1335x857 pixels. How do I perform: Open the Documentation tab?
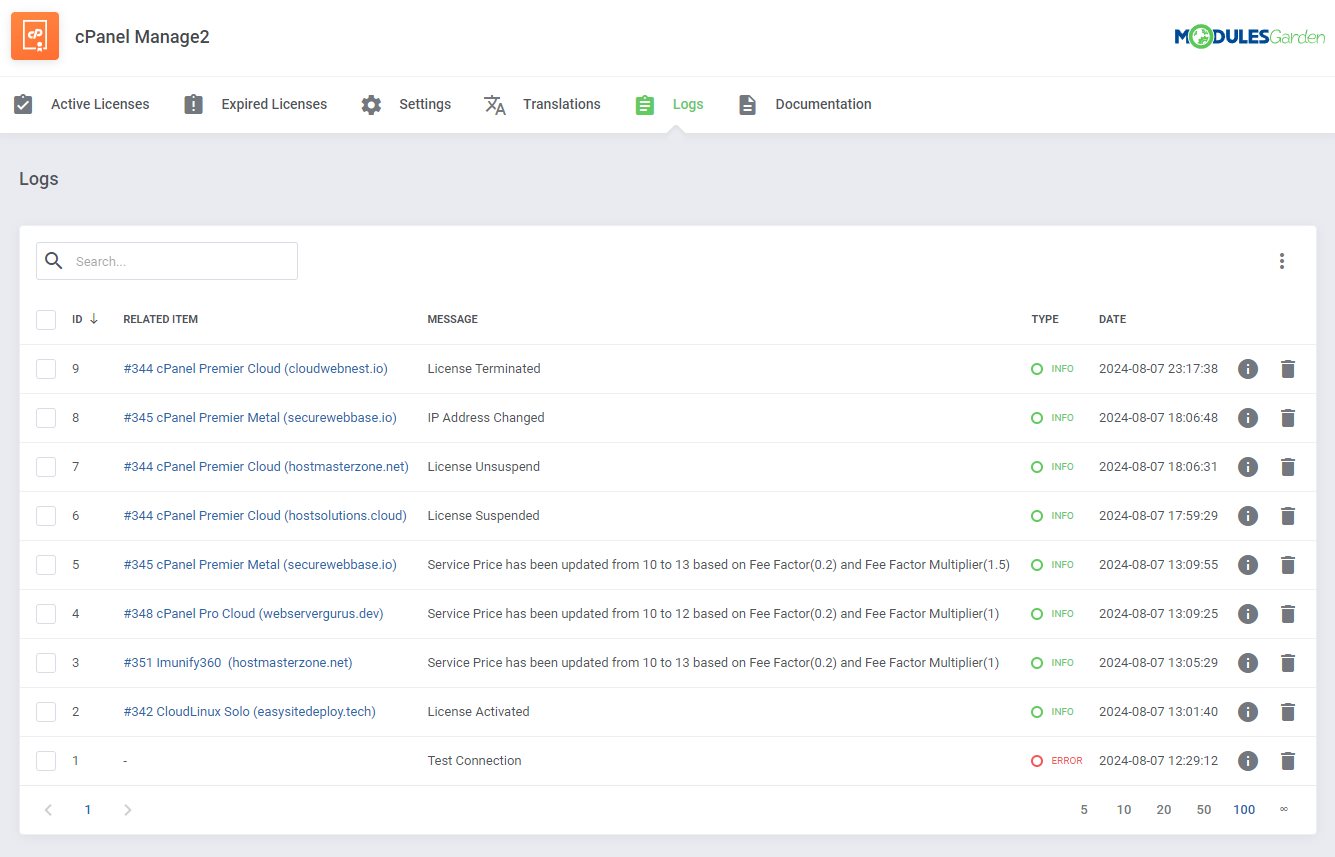click(804, 104)
